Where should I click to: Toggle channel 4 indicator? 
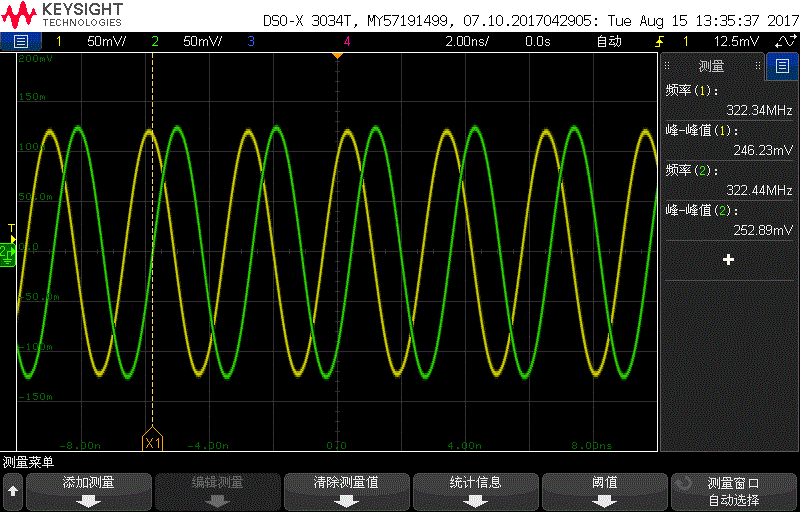tap(347, 42)
